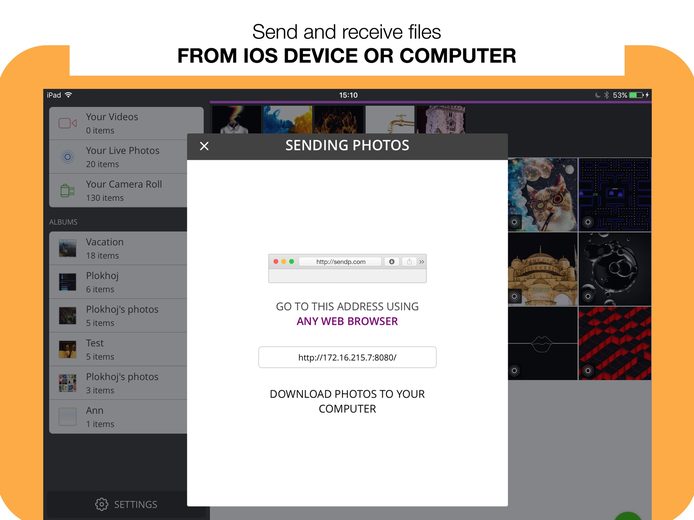Open Plokhoj's photos album with 3 items

coord(118,383)
